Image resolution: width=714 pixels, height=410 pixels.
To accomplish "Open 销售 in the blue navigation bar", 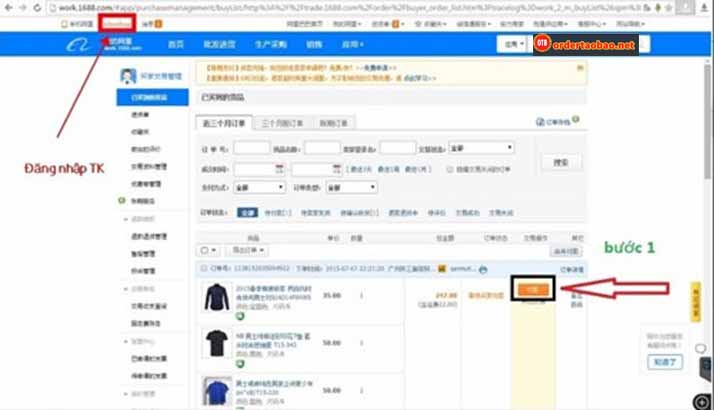I will (314, 44).
